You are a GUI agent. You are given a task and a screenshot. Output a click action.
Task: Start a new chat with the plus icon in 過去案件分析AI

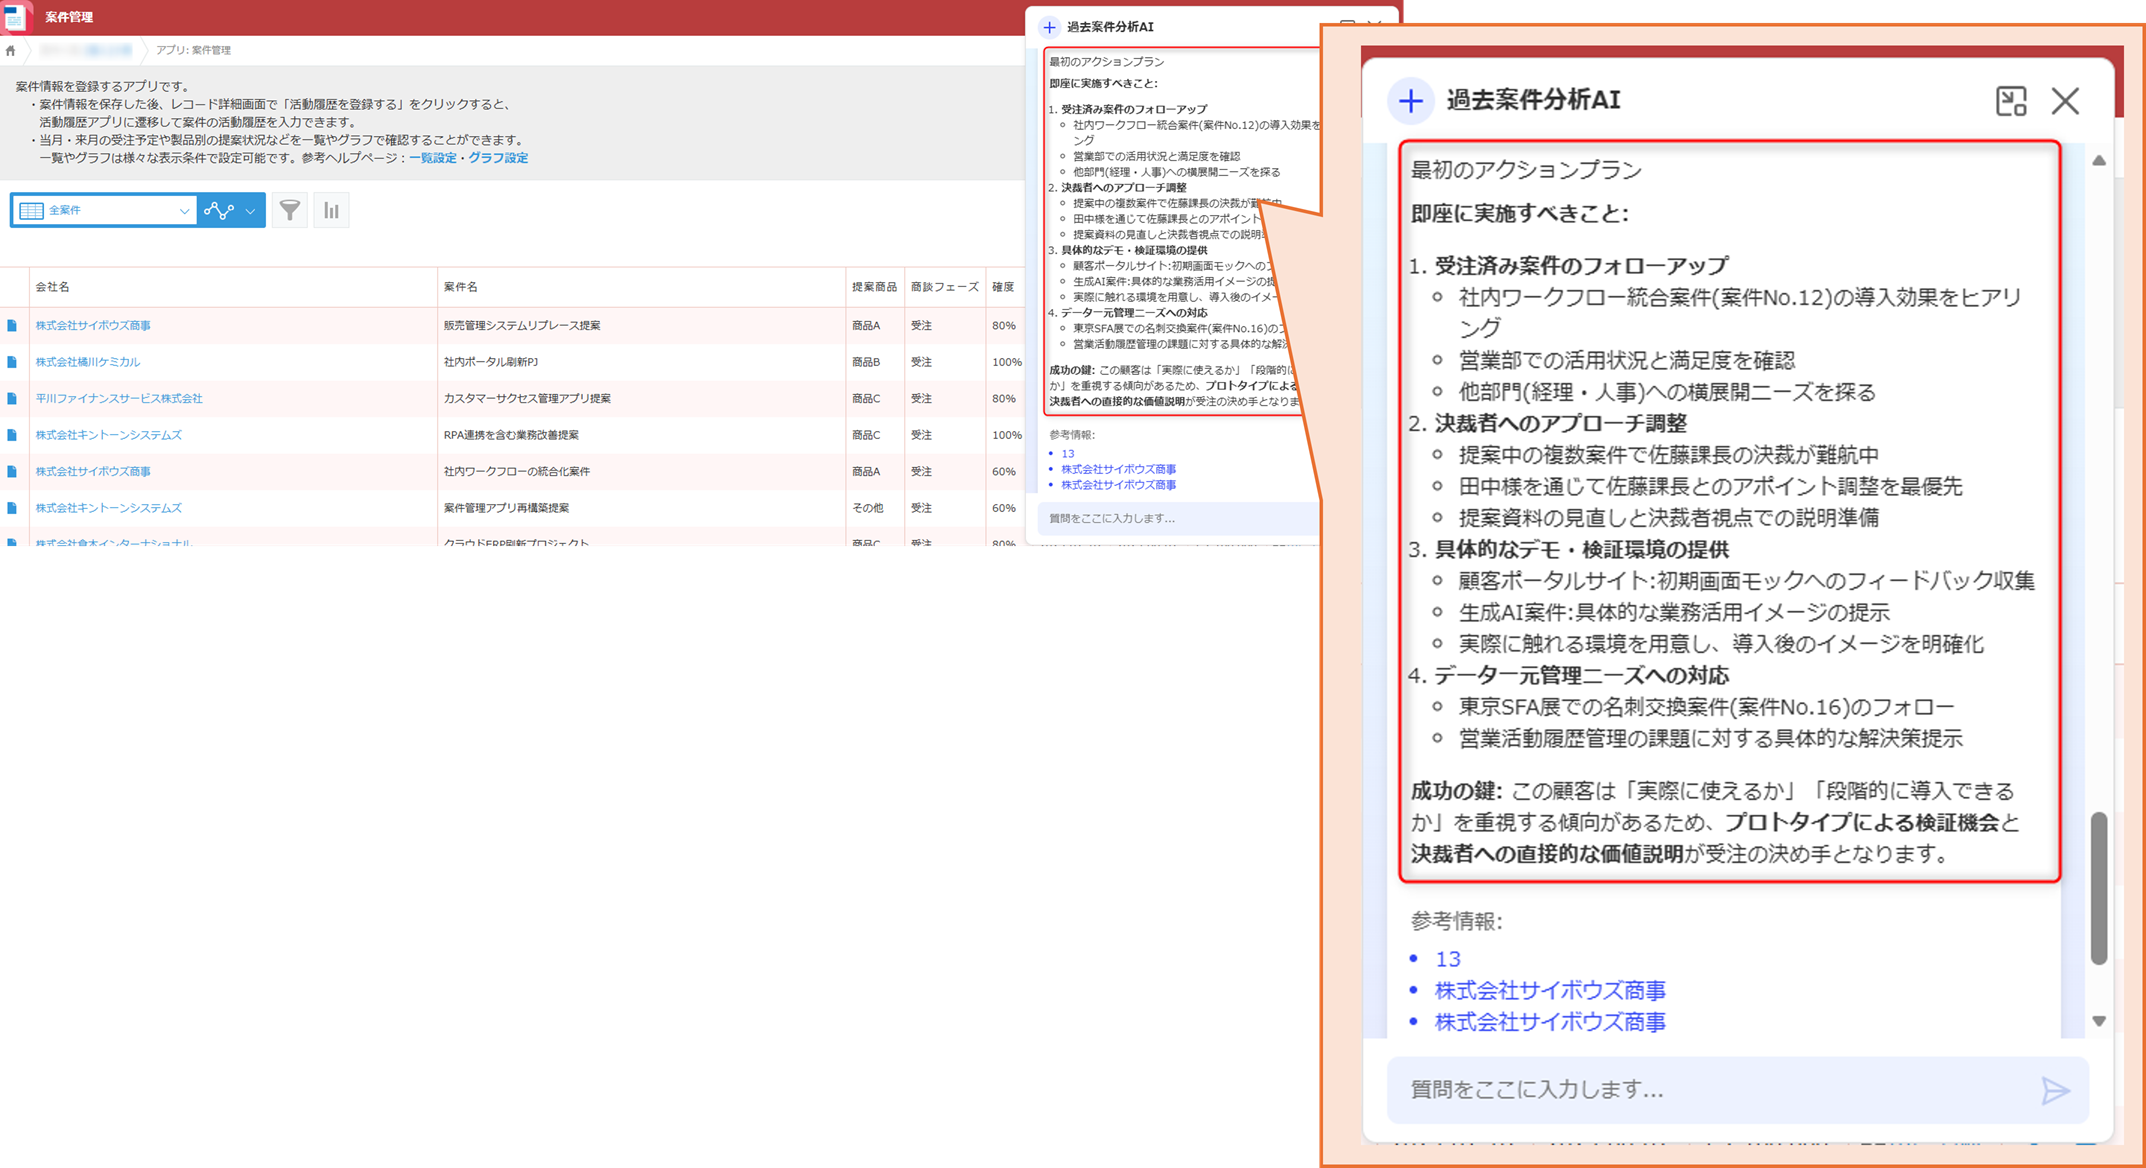1411,100
